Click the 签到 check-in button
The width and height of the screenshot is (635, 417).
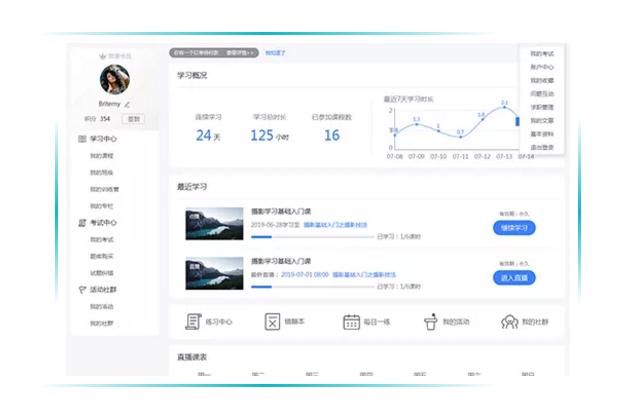[134, 119]
